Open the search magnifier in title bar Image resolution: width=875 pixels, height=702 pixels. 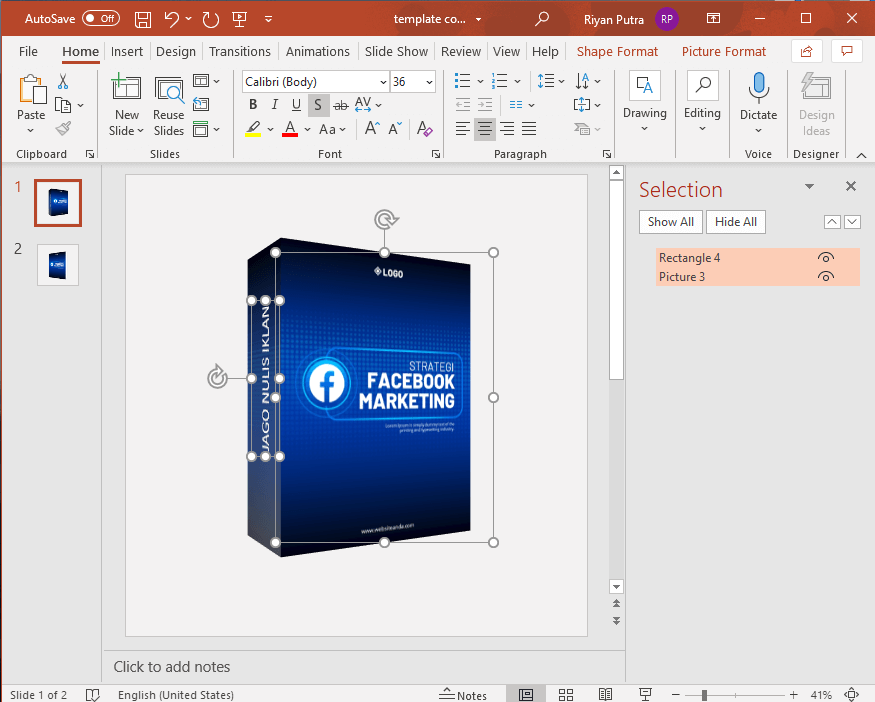541,20
